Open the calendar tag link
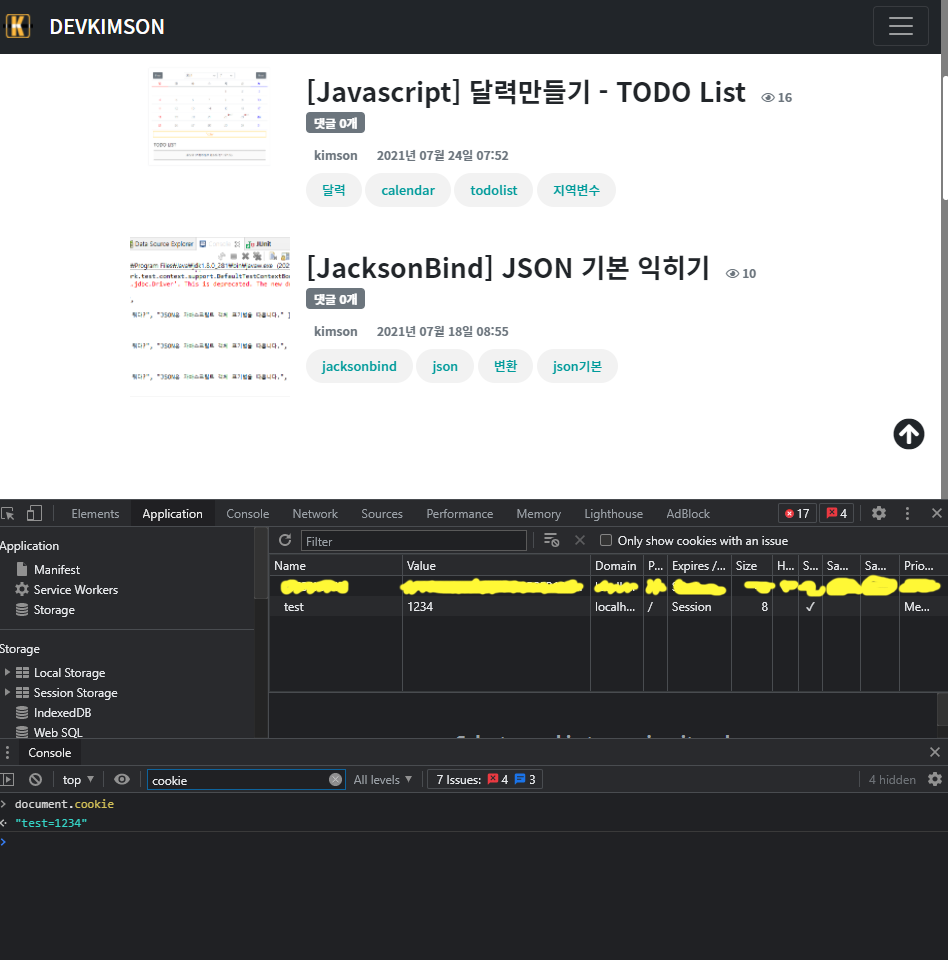Screen dimensions: 948x960 coord(407,189)
